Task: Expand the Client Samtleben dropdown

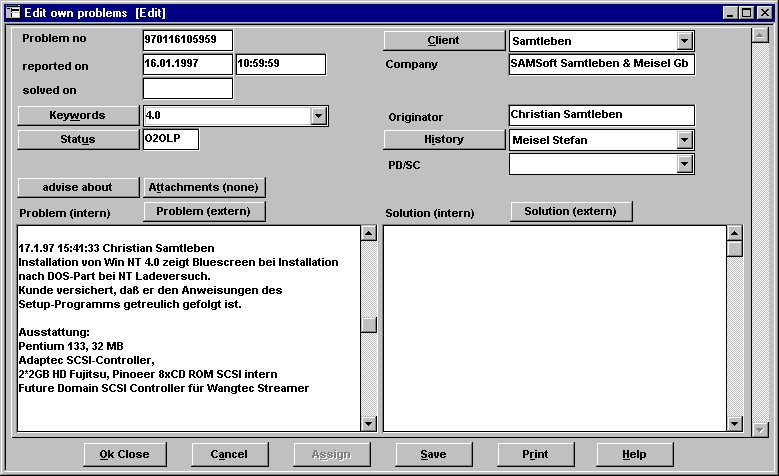Action: click(684, 41)
